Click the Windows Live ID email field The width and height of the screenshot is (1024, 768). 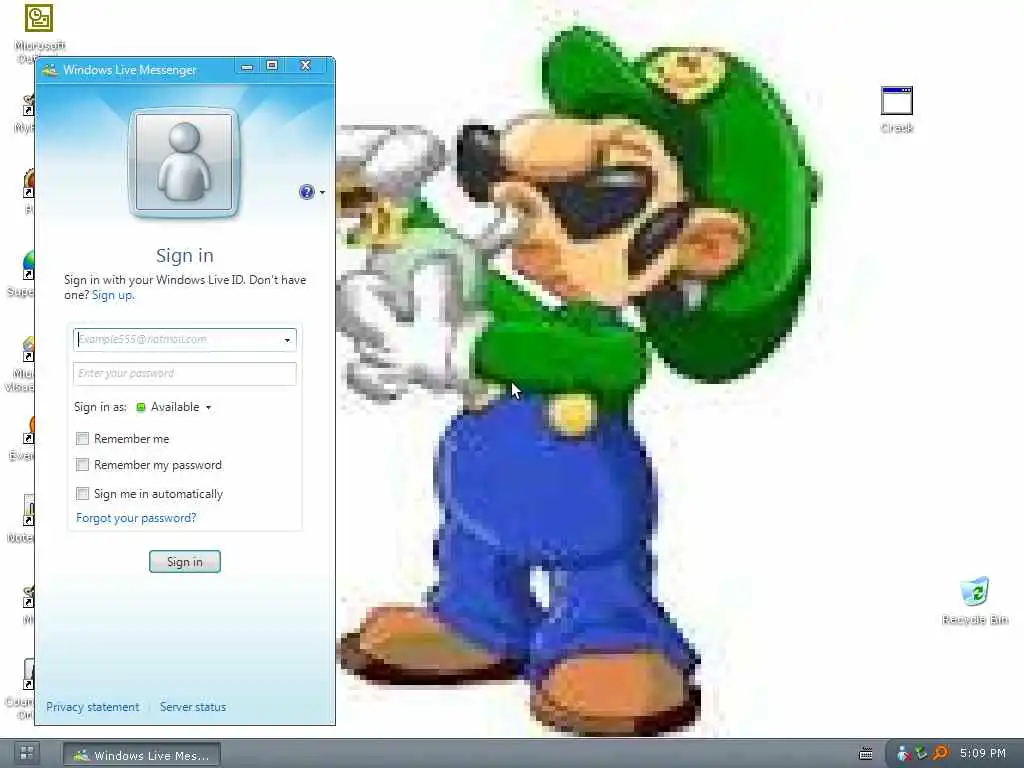[185, 340]
